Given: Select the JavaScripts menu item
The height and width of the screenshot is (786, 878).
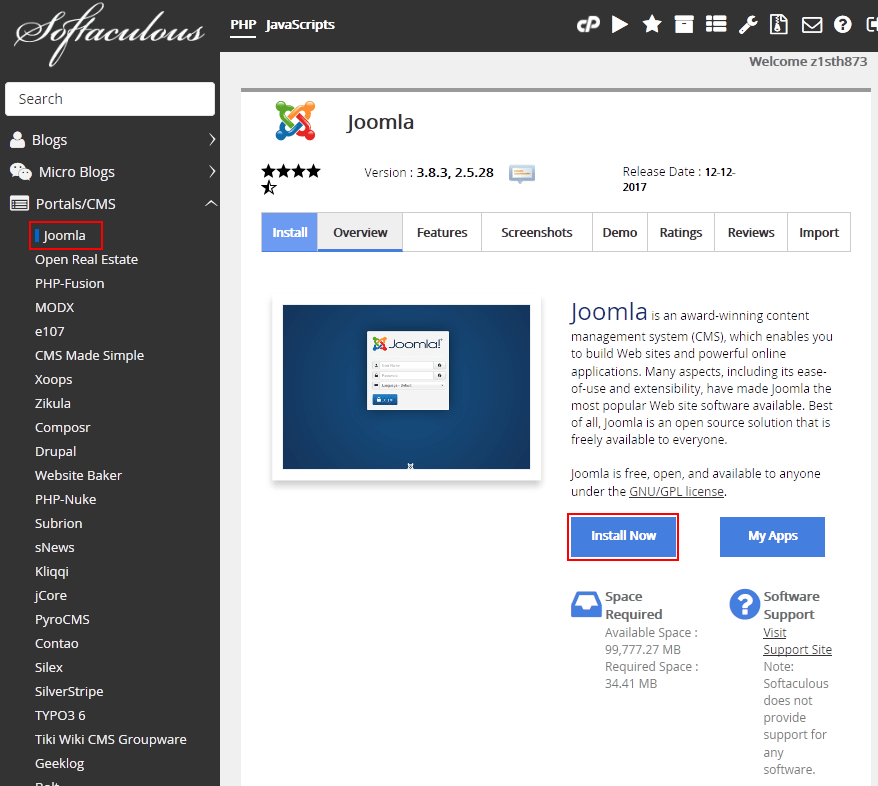Looking at the screenshot, I should pos(300,25).
